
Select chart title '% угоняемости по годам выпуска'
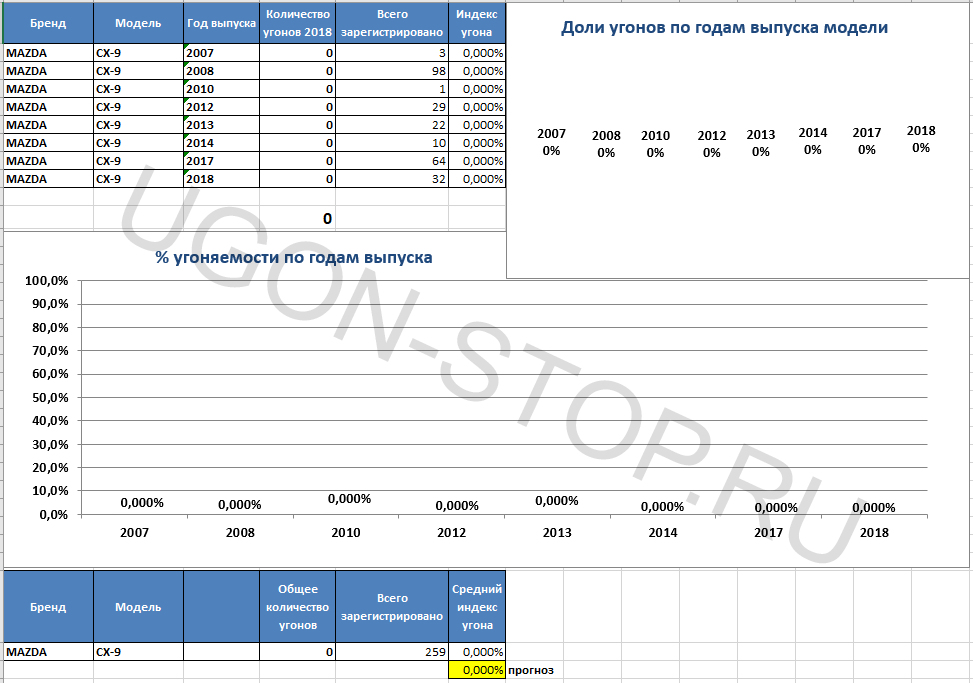point(294,257)
